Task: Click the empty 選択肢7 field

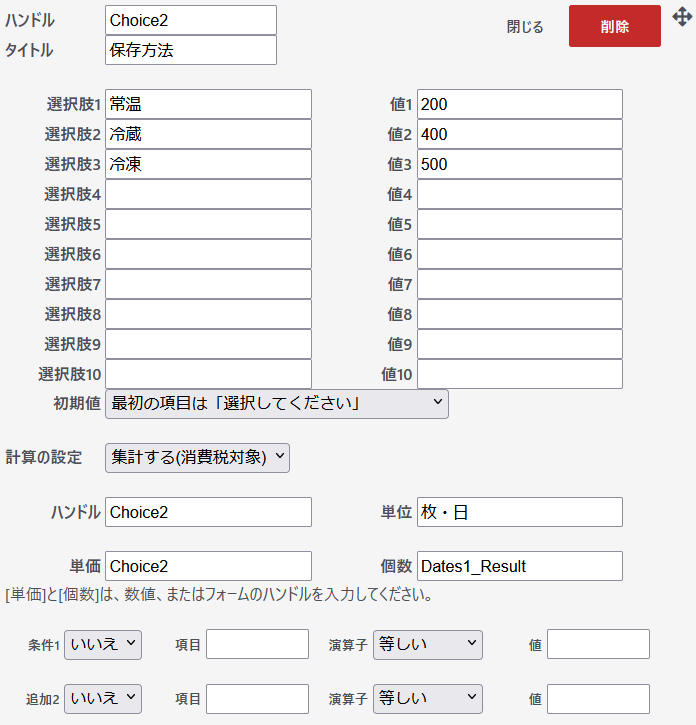Action: 209,284
